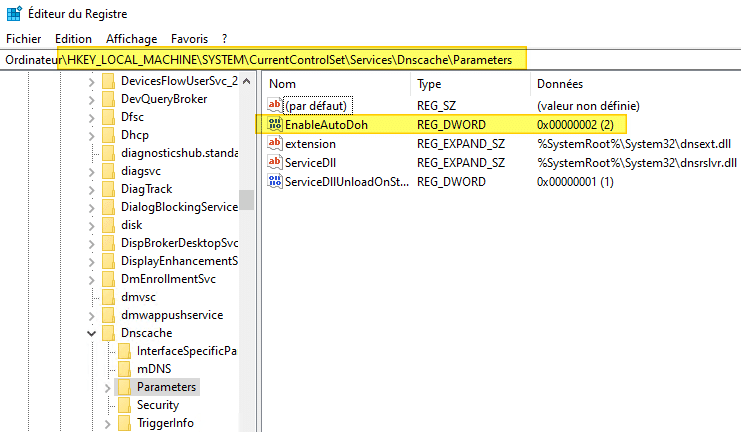Select the mDNS tree item label
The height and width of the screenshot is (432, 741).
click(154, 369)
